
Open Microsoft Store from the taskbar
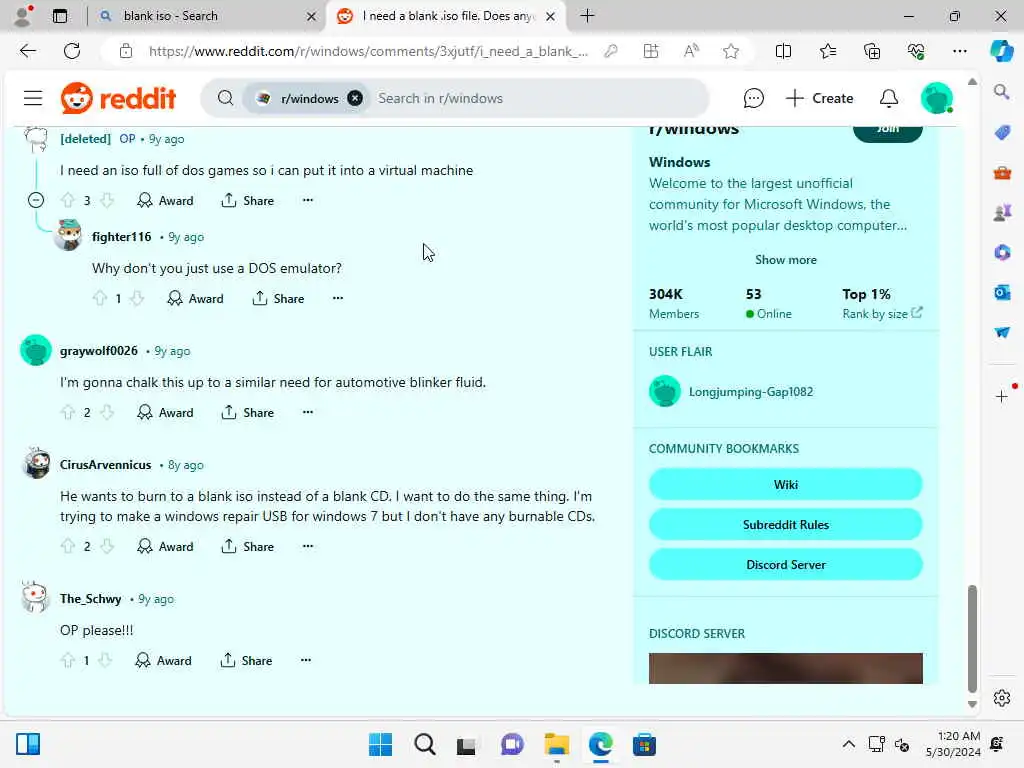click(644, 744)
